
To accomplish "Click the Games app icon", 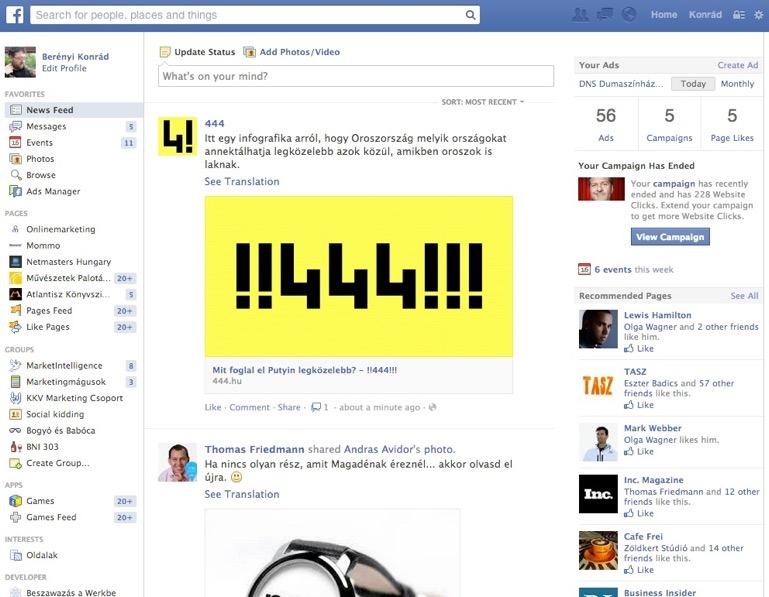I will [16, 501].
